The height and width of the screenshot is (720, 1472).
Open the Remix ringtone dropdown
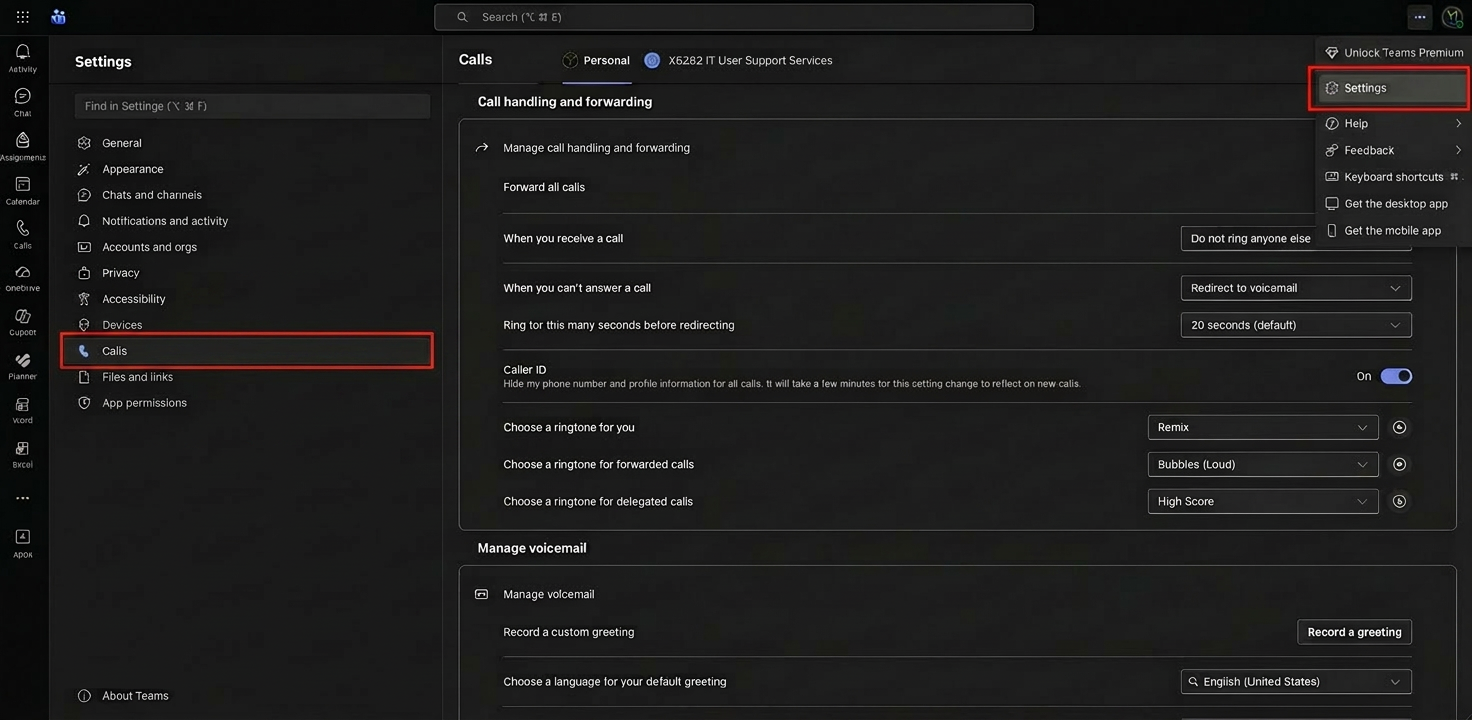point(1263,427)
